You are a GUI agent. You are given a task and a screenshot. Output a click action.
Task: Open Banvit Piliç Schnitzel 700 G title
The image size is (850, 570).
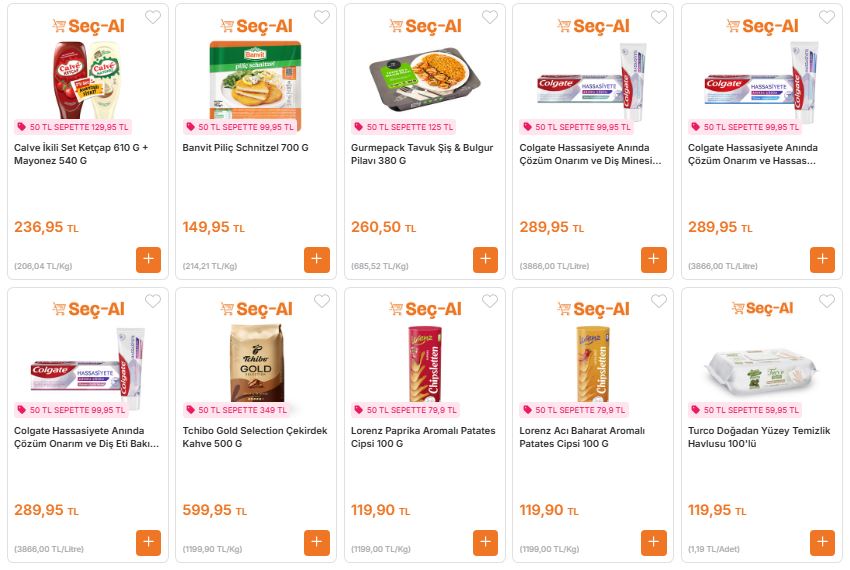coord(245,148)
